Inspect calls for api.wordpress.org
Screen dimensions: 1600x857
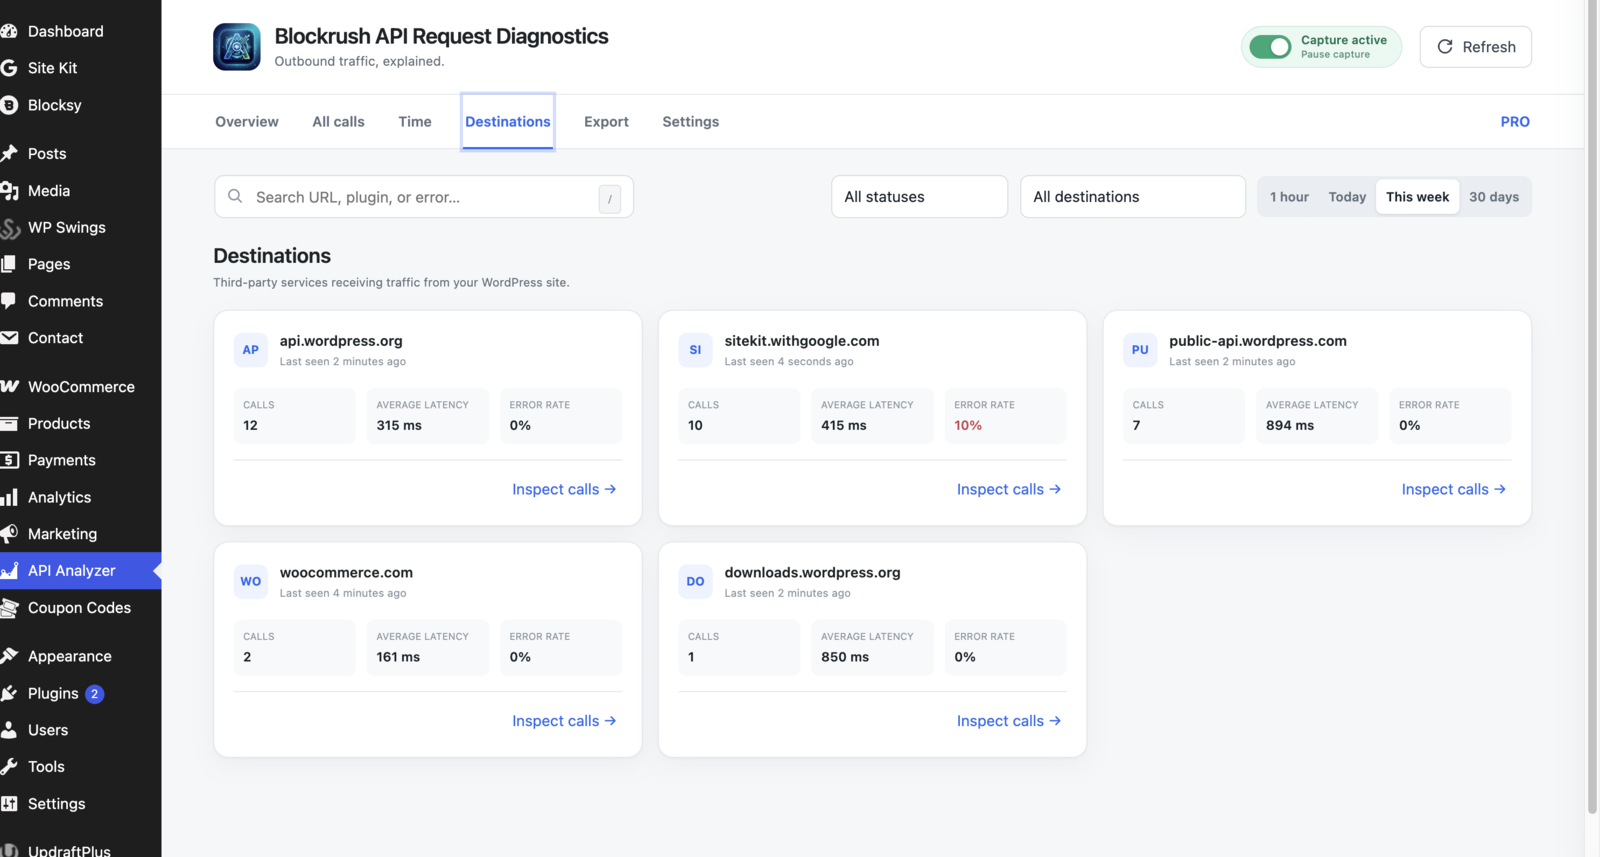click(564, 489)
